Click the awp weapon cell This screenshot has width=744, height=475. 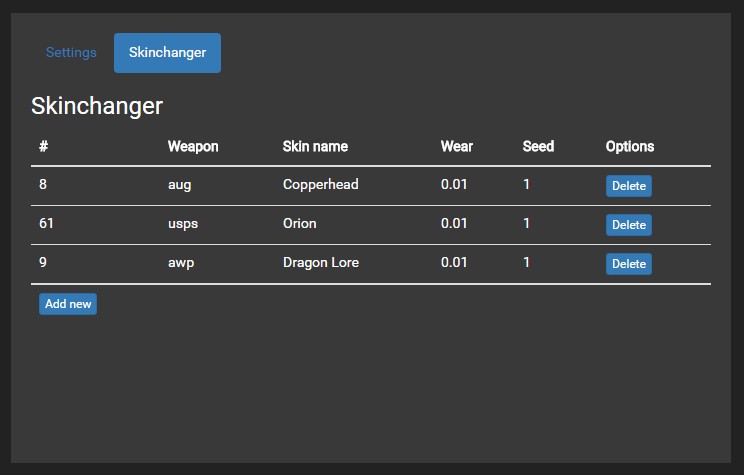tap(181, 263)
